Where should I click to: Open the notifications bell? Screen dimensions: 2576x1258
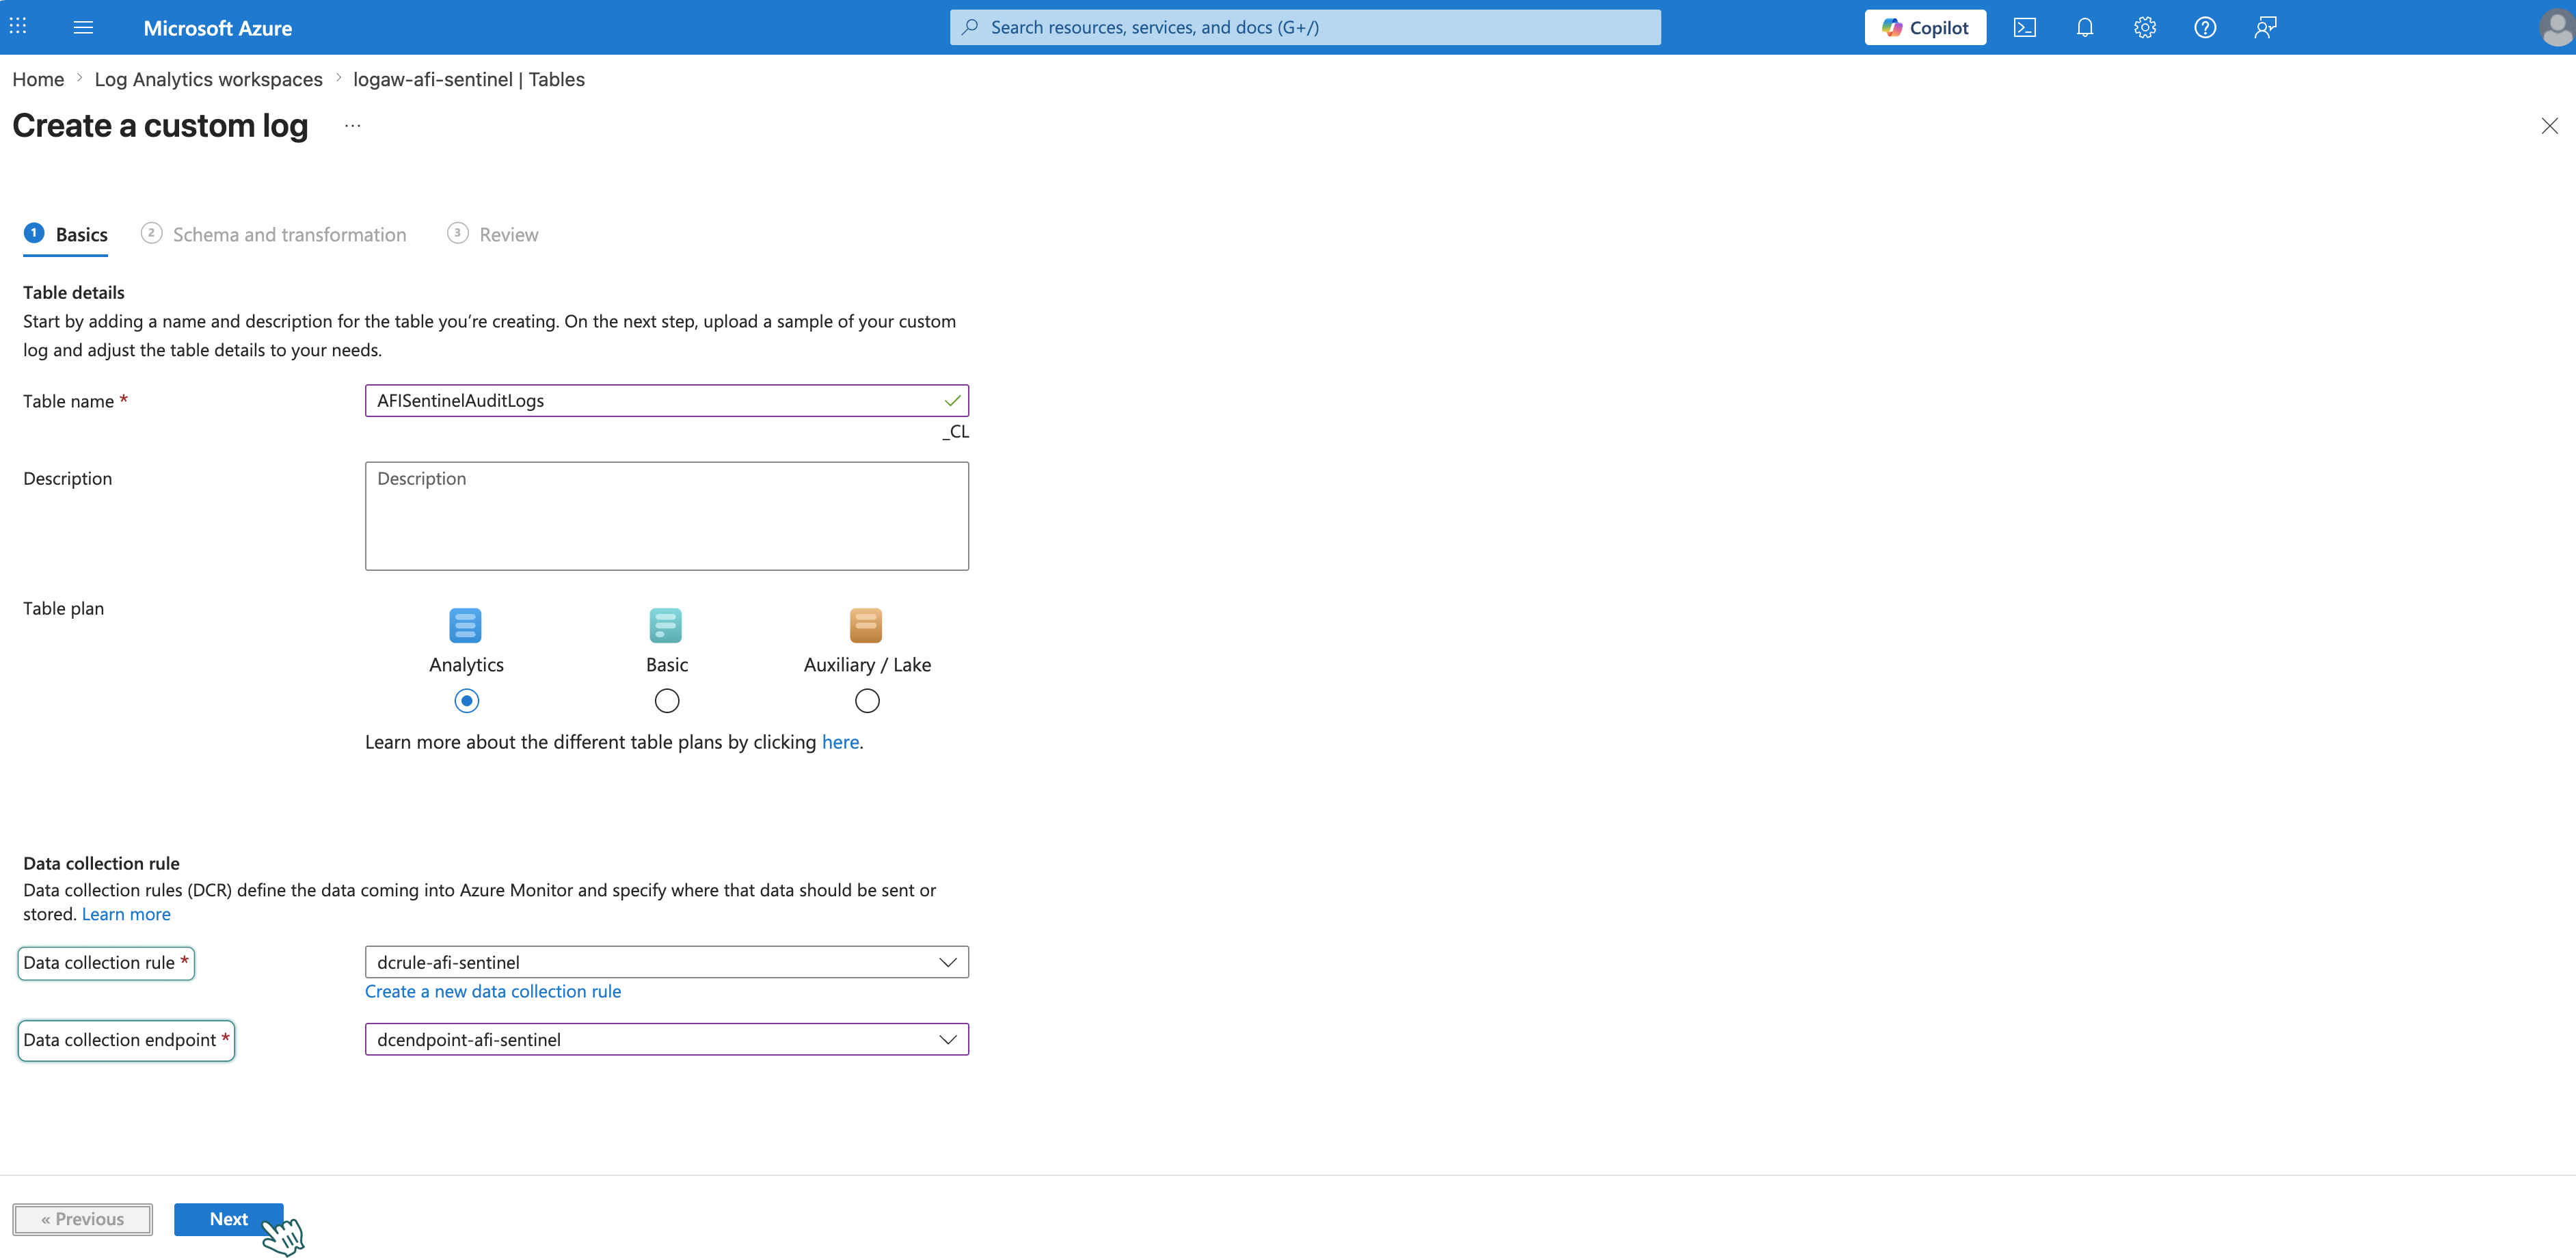pos(2084,27)
